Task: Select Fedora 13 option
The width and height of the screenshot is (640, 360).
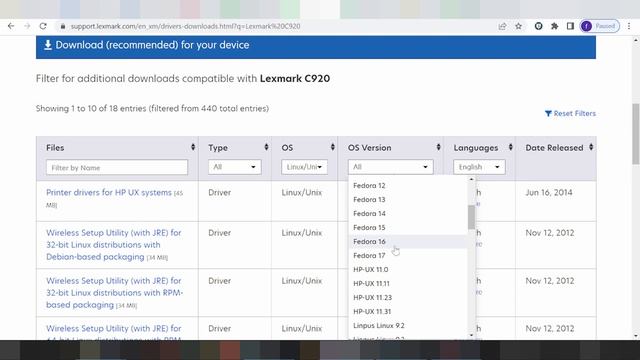Action: point(408,199)
